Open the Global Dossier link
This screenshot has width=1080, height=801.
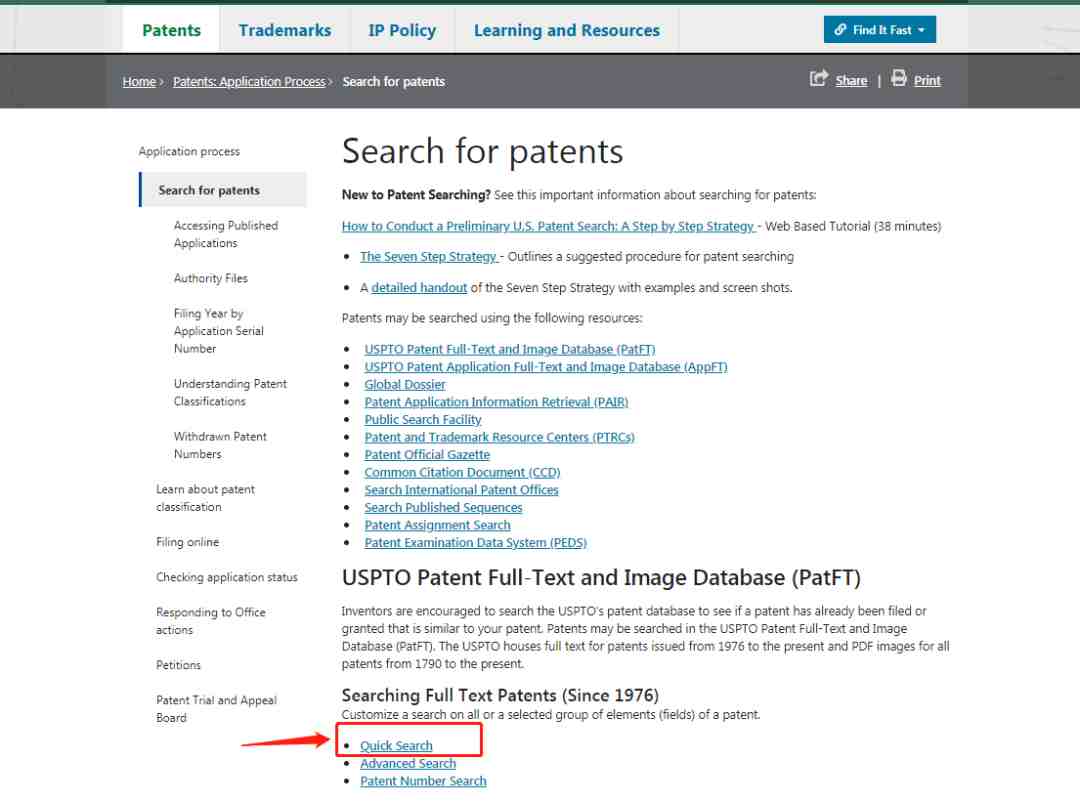click(x=404, y=384)
